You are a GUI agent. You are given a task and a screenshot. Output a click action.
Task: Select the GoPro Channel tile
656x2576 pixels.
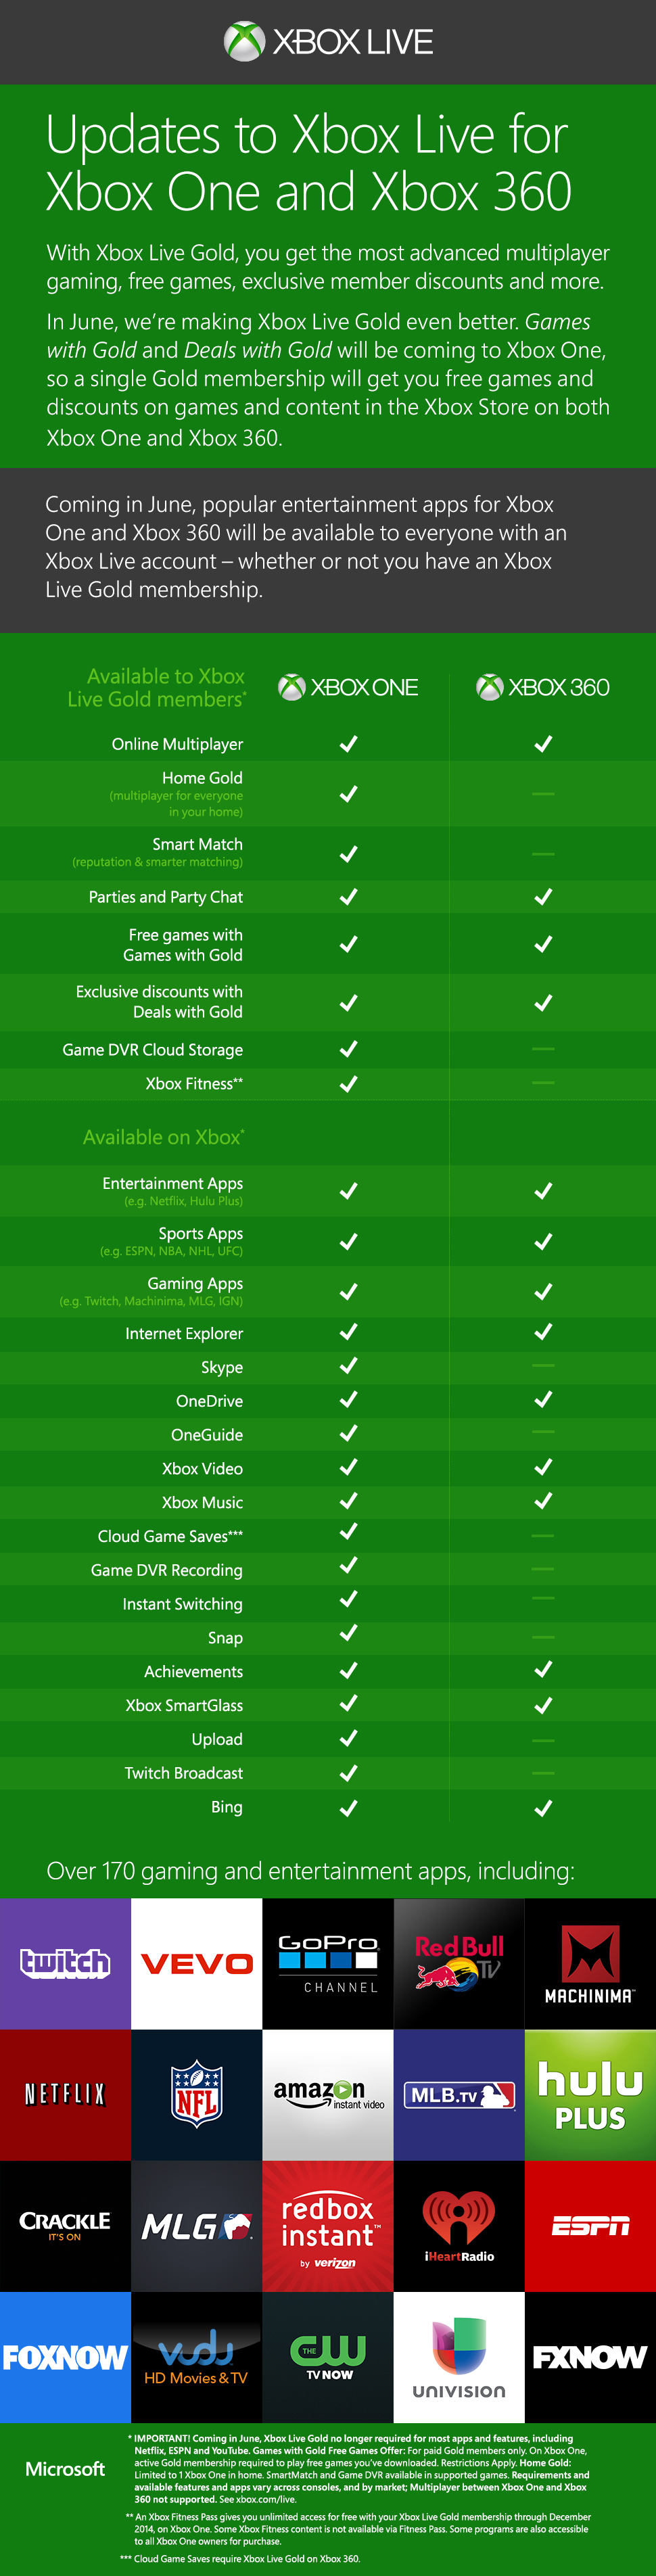click(x=328, y=1962)
